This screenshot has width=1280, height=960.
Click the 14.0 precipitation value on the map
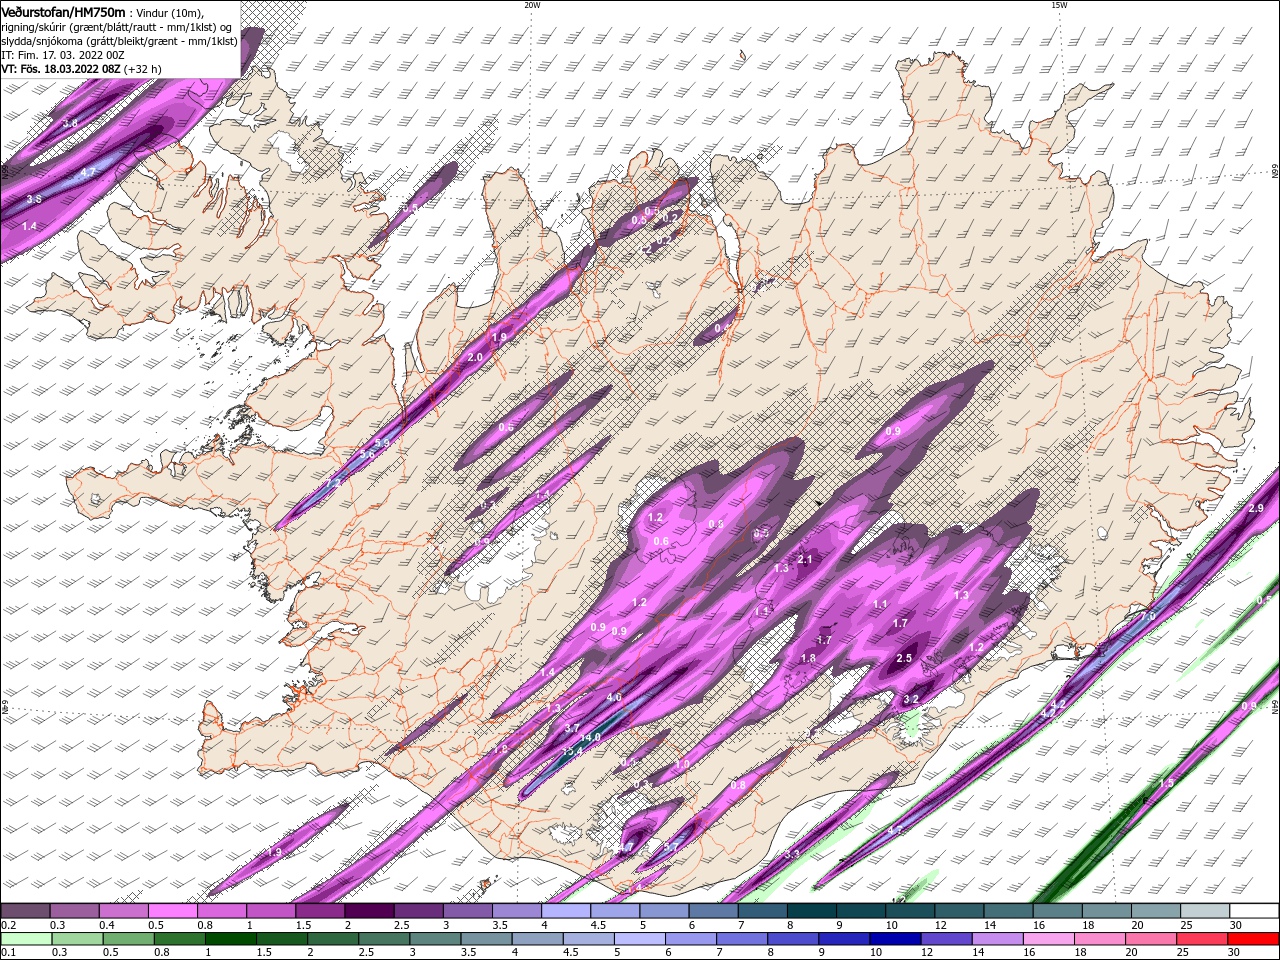point(591,737)
